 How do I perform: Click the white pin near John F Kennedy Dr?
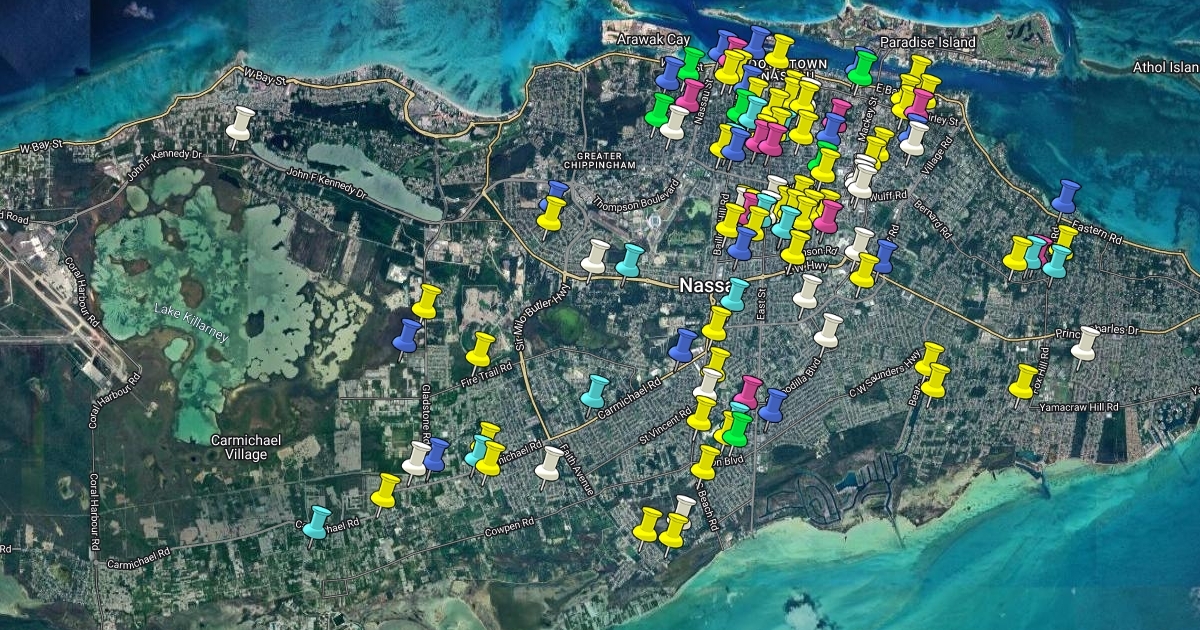[239, 124]
